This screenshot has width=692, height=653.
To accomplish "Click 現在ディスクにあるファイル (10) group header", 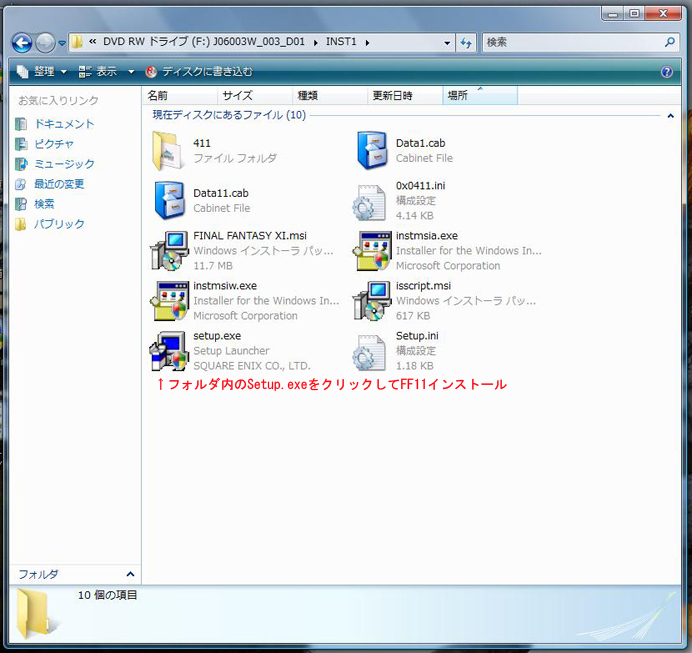I will 229,115.
